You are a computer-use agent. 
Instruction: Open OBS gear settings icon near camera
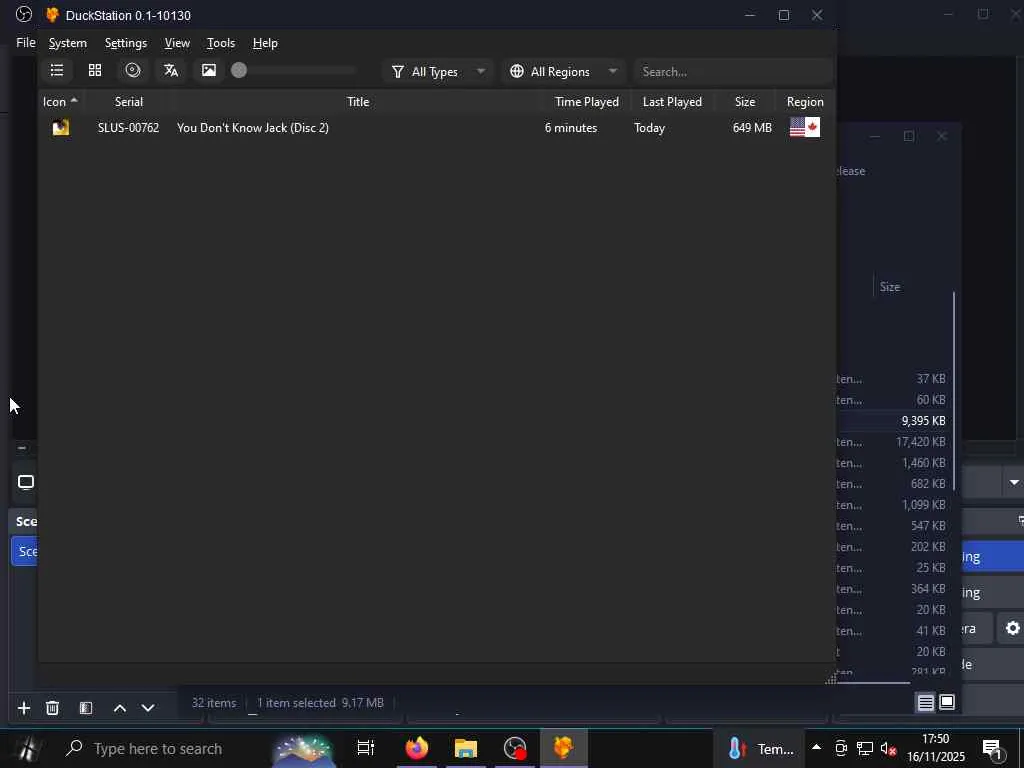click(1012, 628)
